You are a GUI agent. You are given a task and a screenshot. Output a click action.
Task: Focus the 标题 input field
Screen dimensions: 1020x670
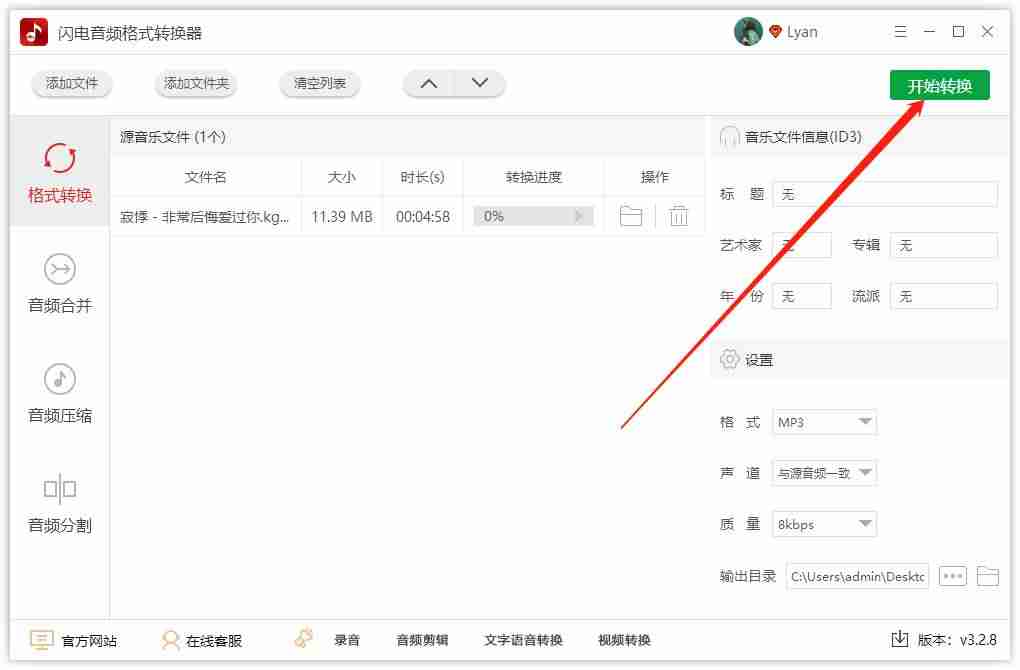pyautogui.click(x=885, y=194)
